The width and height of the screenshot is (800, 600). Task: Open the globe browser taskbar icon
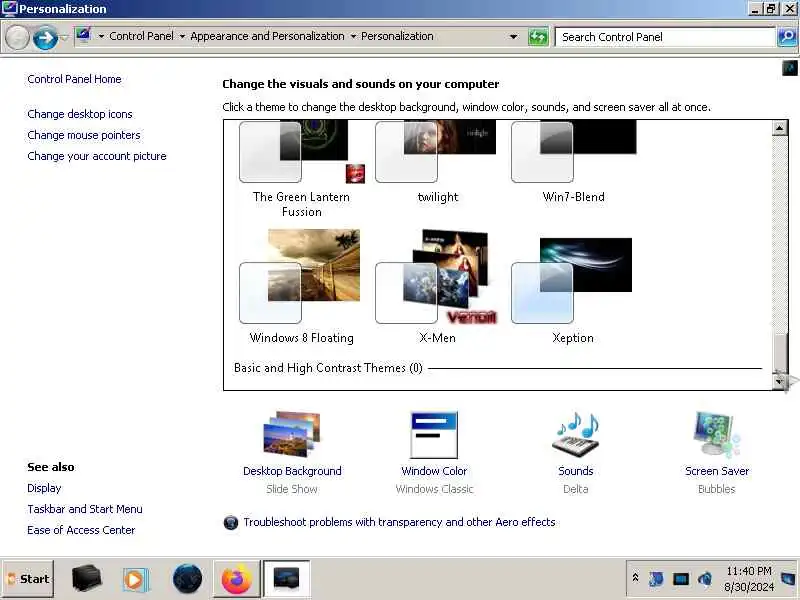[187, 579]
